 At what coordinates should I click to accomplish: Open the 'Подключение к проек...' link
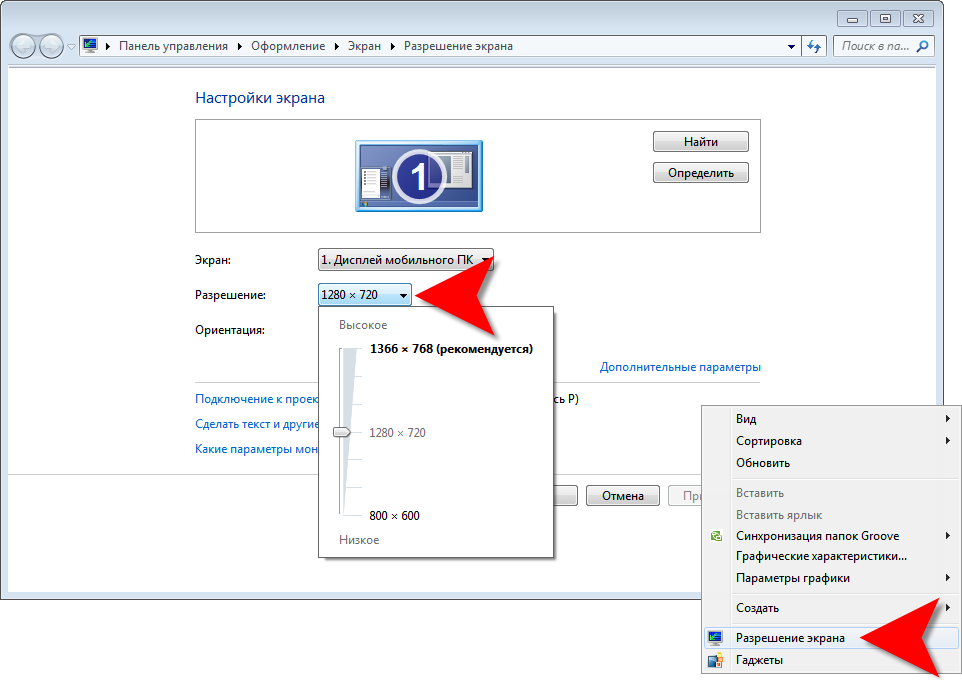click(256, 399)
